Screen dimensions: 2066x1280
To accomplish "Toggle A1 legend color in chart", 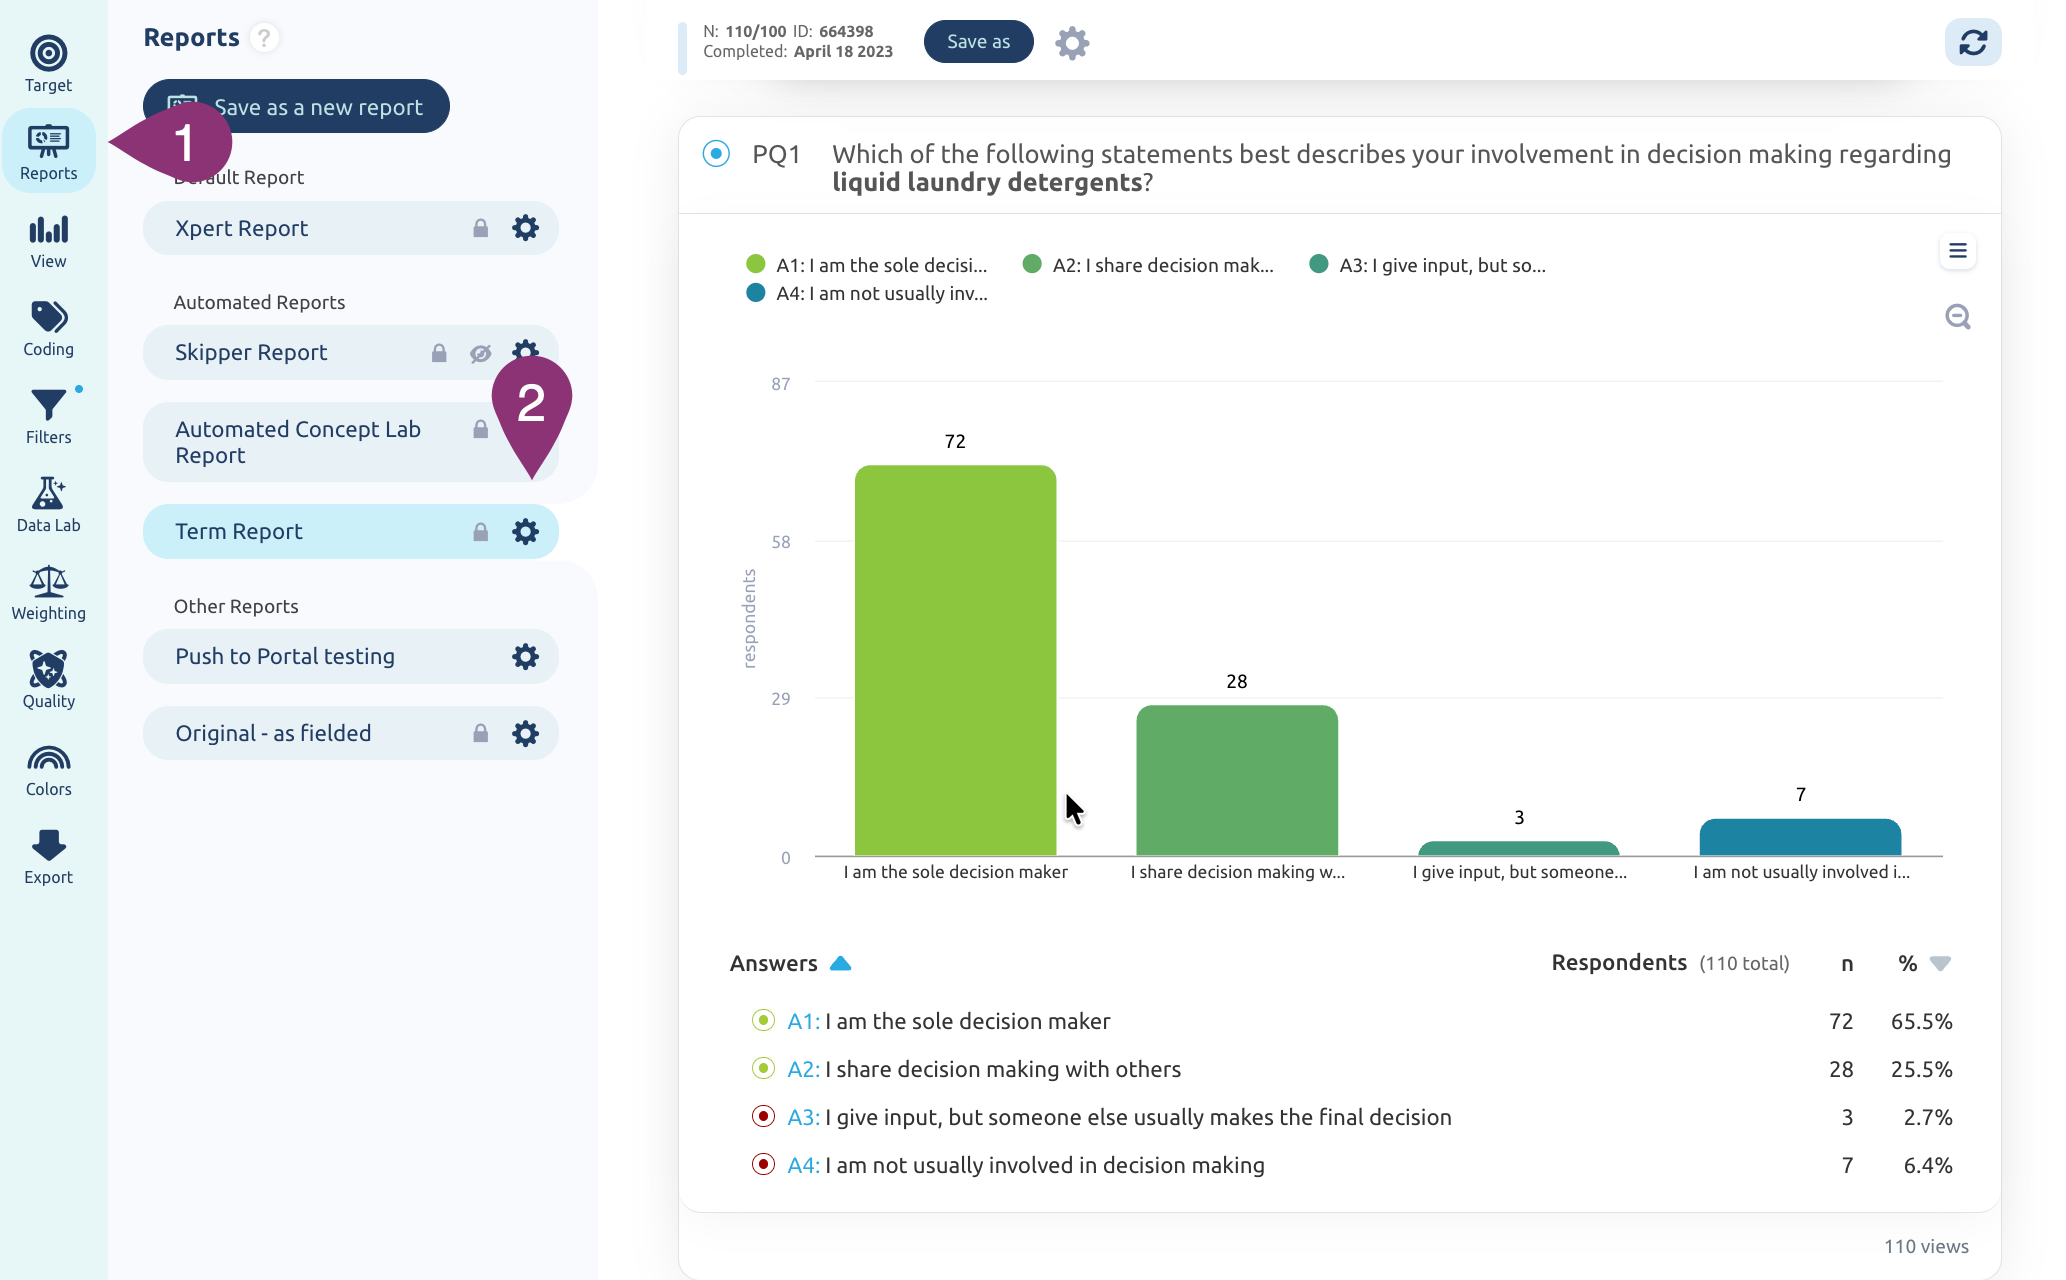I will pos(756,264).
